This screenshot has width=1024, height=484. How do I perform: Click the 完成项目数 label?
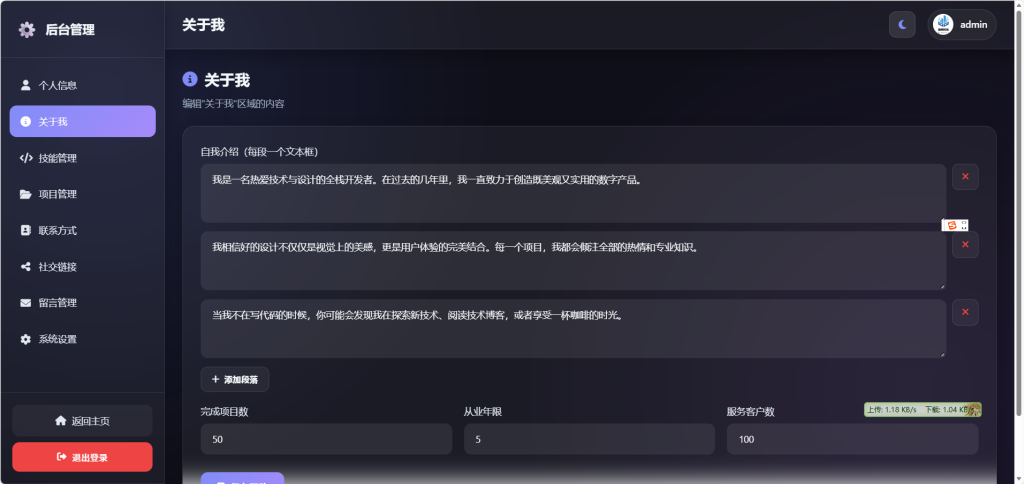(x=224, y=411)
